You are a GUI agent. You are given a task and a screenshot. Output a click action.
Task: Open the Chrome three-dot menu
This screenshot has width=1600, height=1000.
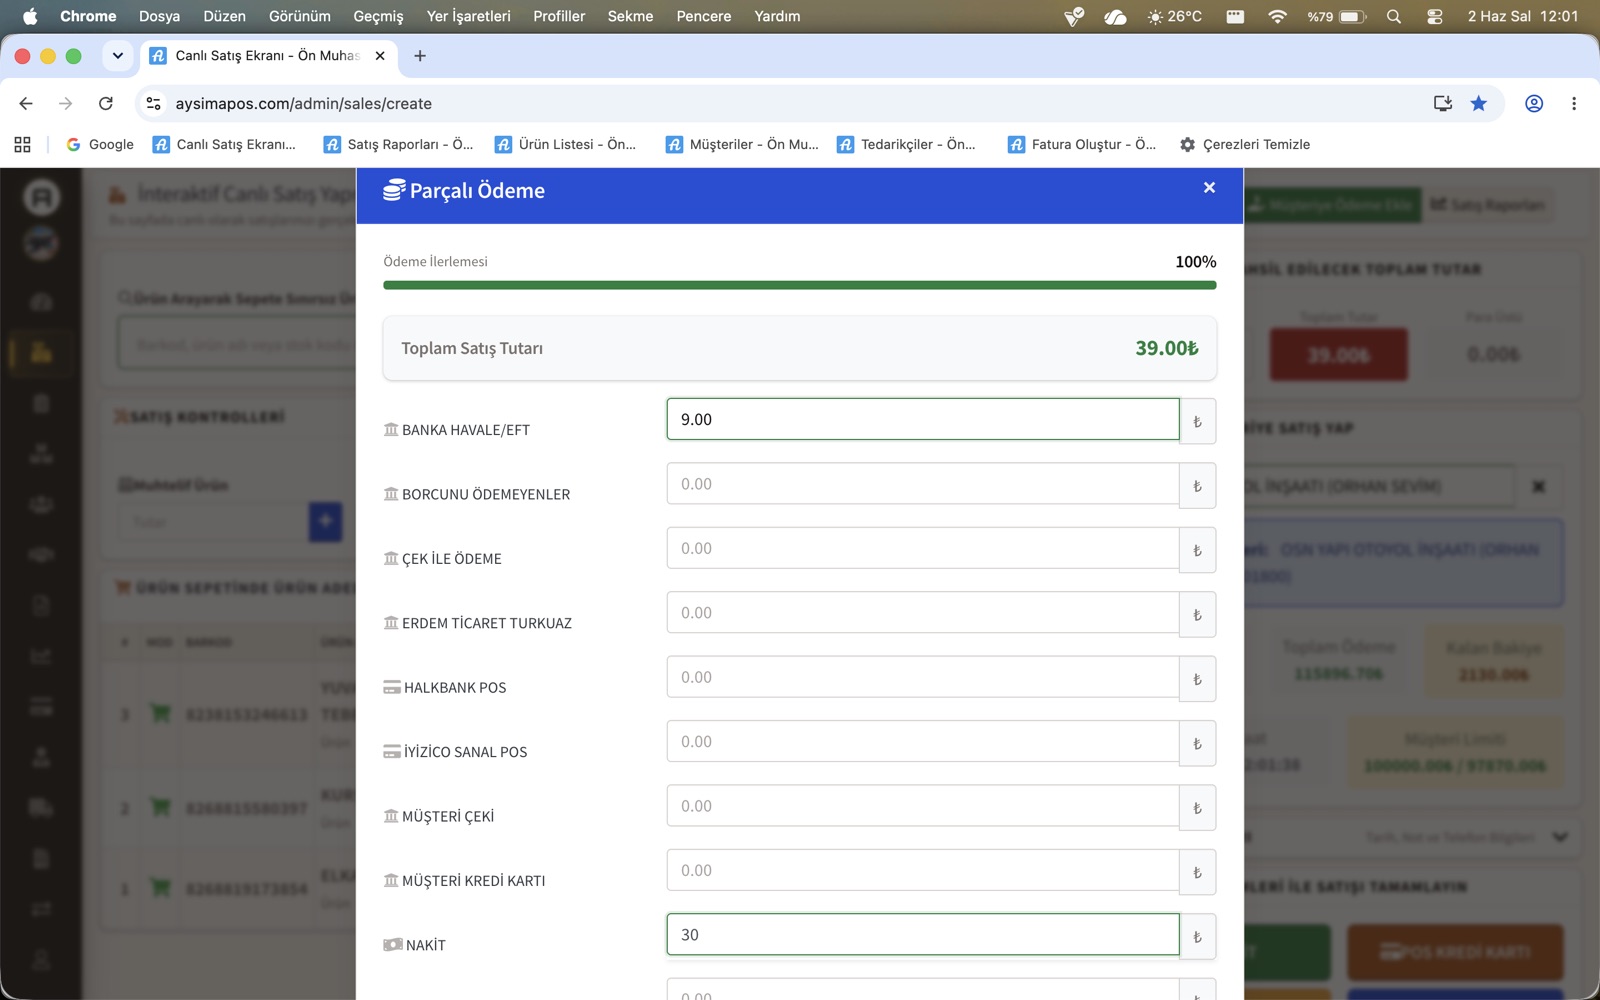1574,103
